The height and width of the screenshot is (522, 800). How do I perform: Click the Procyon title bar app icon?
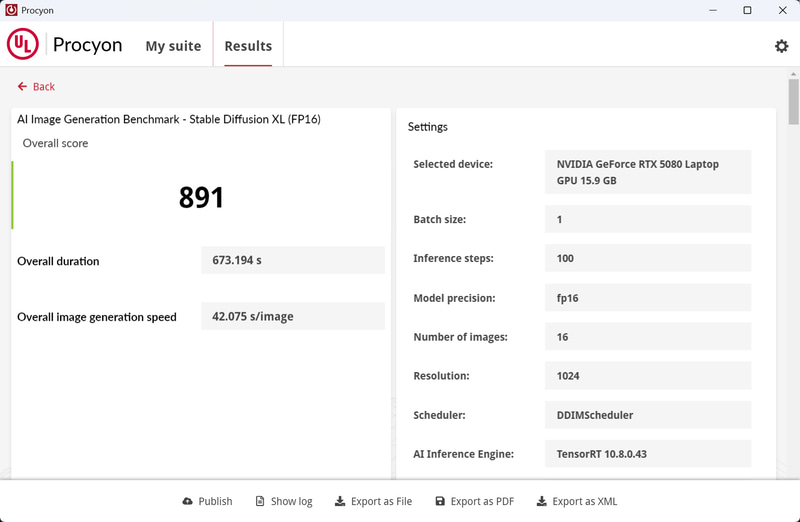click(11, 10)
